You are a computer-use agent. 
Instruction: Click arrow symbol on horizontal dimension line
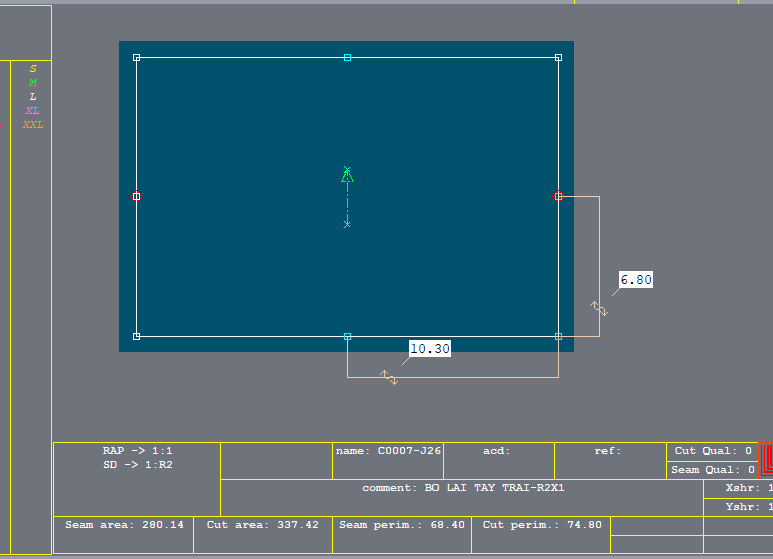tap(389, 378)
